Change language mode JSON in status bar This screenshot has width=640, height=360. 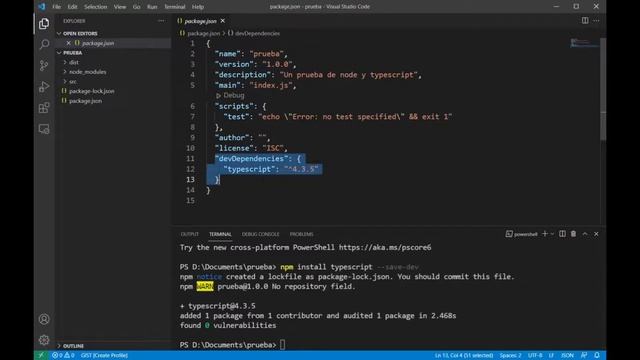coord(567,355)
